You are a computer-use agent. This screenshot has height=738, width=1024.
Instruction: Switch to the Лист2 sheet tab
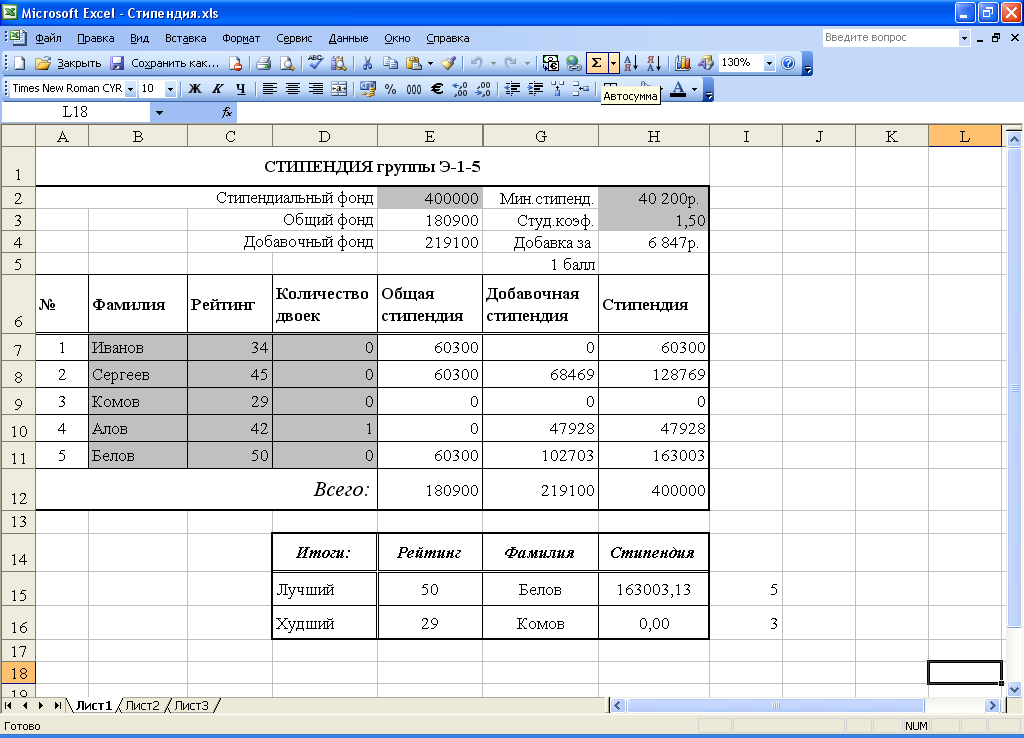[142, 705]
